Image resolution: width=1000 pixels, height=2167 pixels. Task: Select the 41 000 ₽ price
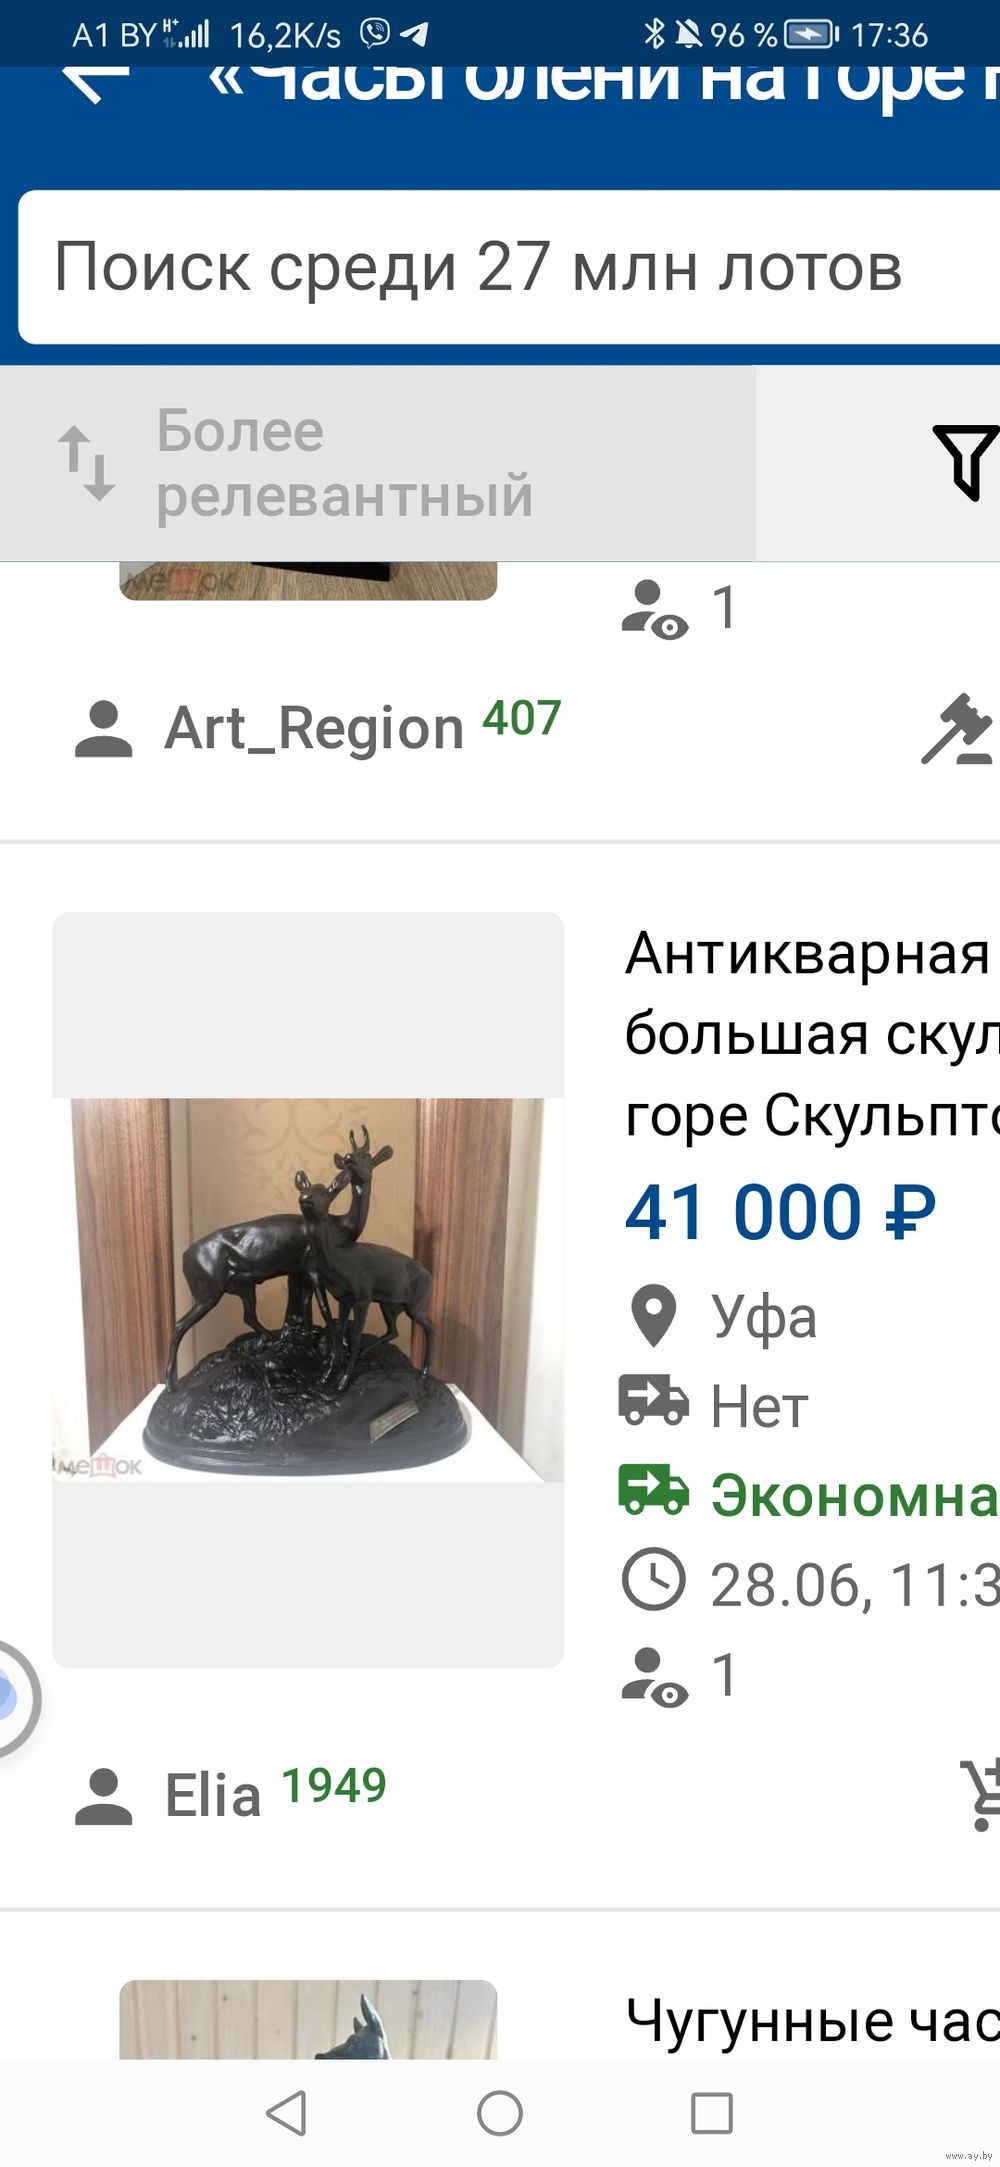click(781, 1212)
